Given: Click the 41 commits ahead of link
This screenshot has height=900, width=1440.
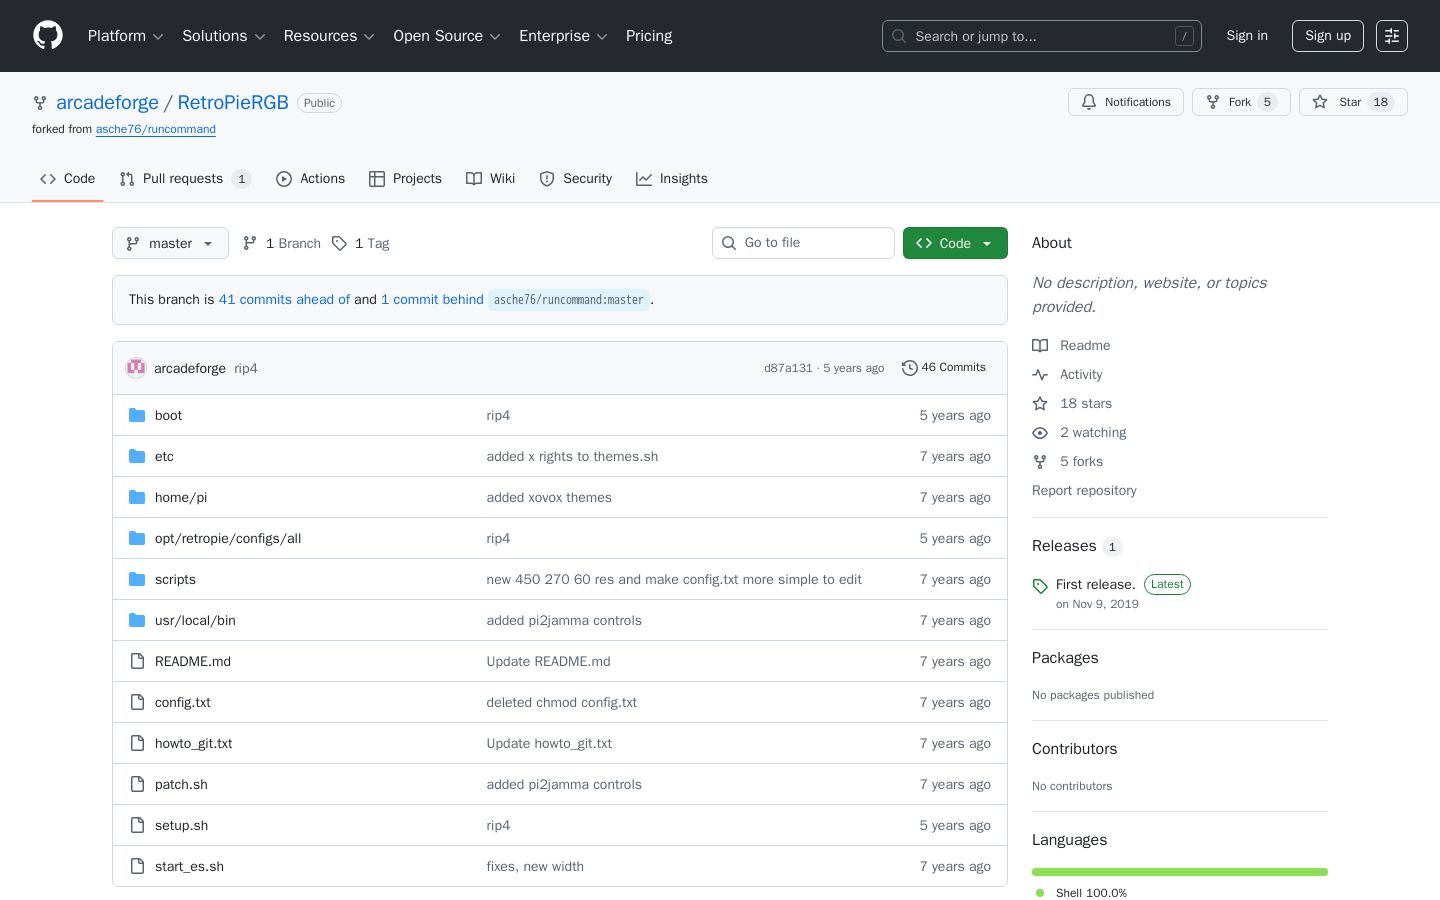Looking at the screenshot, I should (285, 300).
